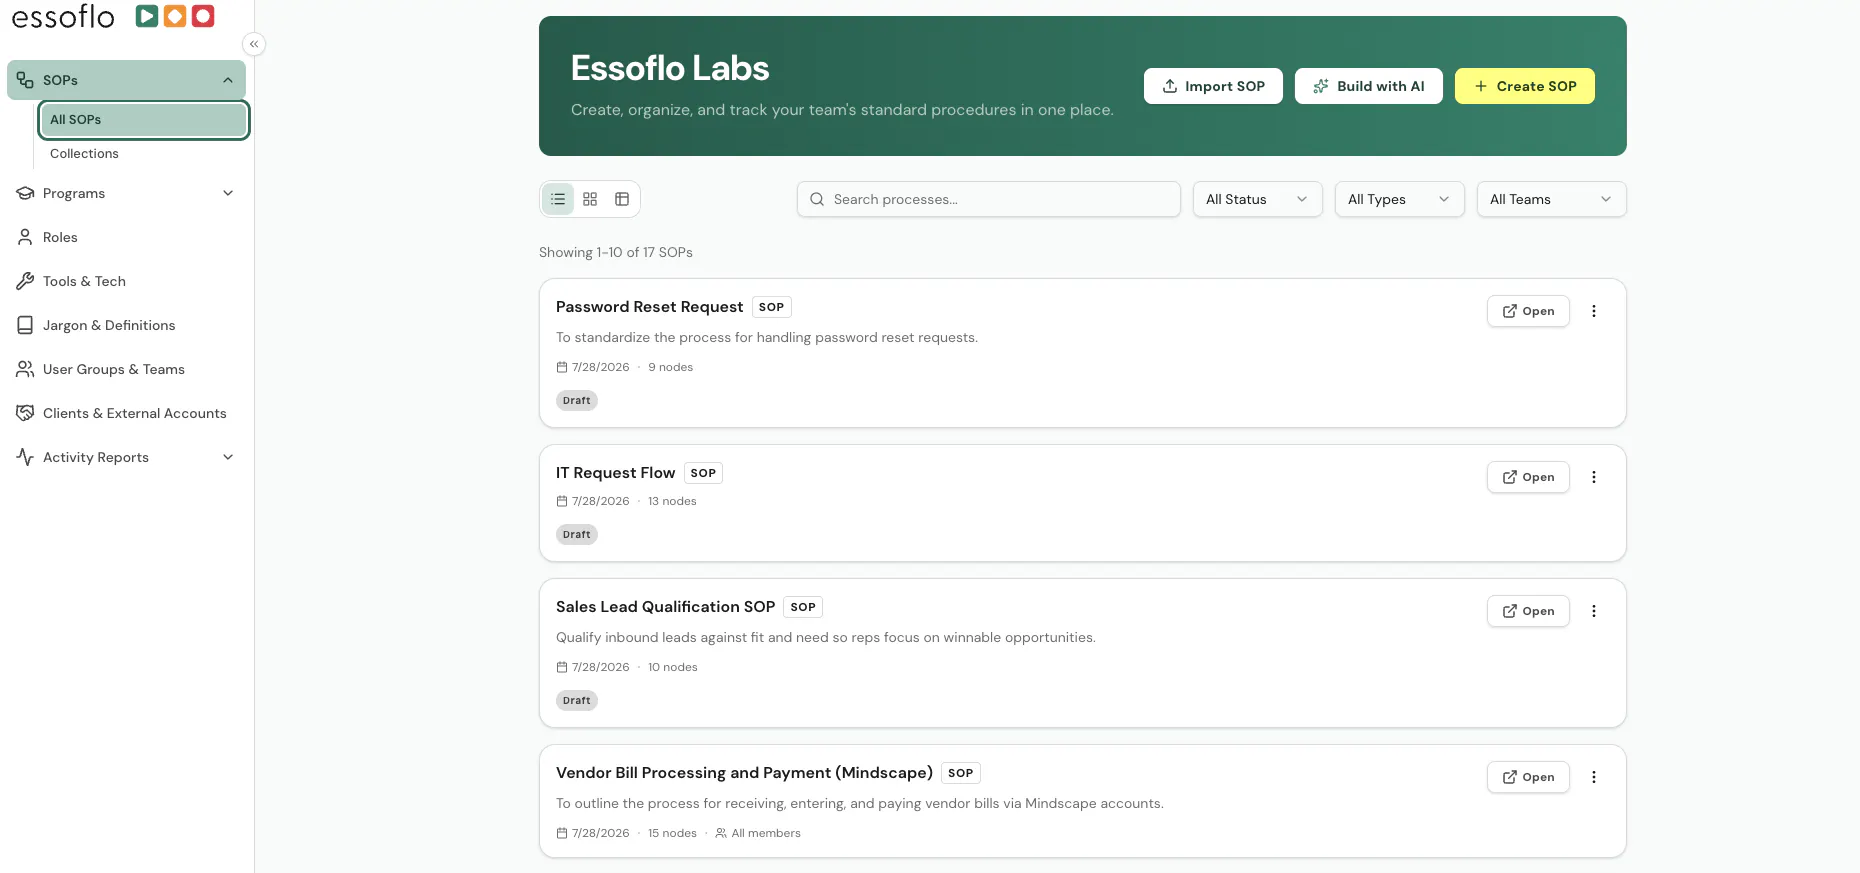Go to Jargon & Definitions page
Image resolution: width=1860 pixels, height=873 pixels.
coord(126,325)
